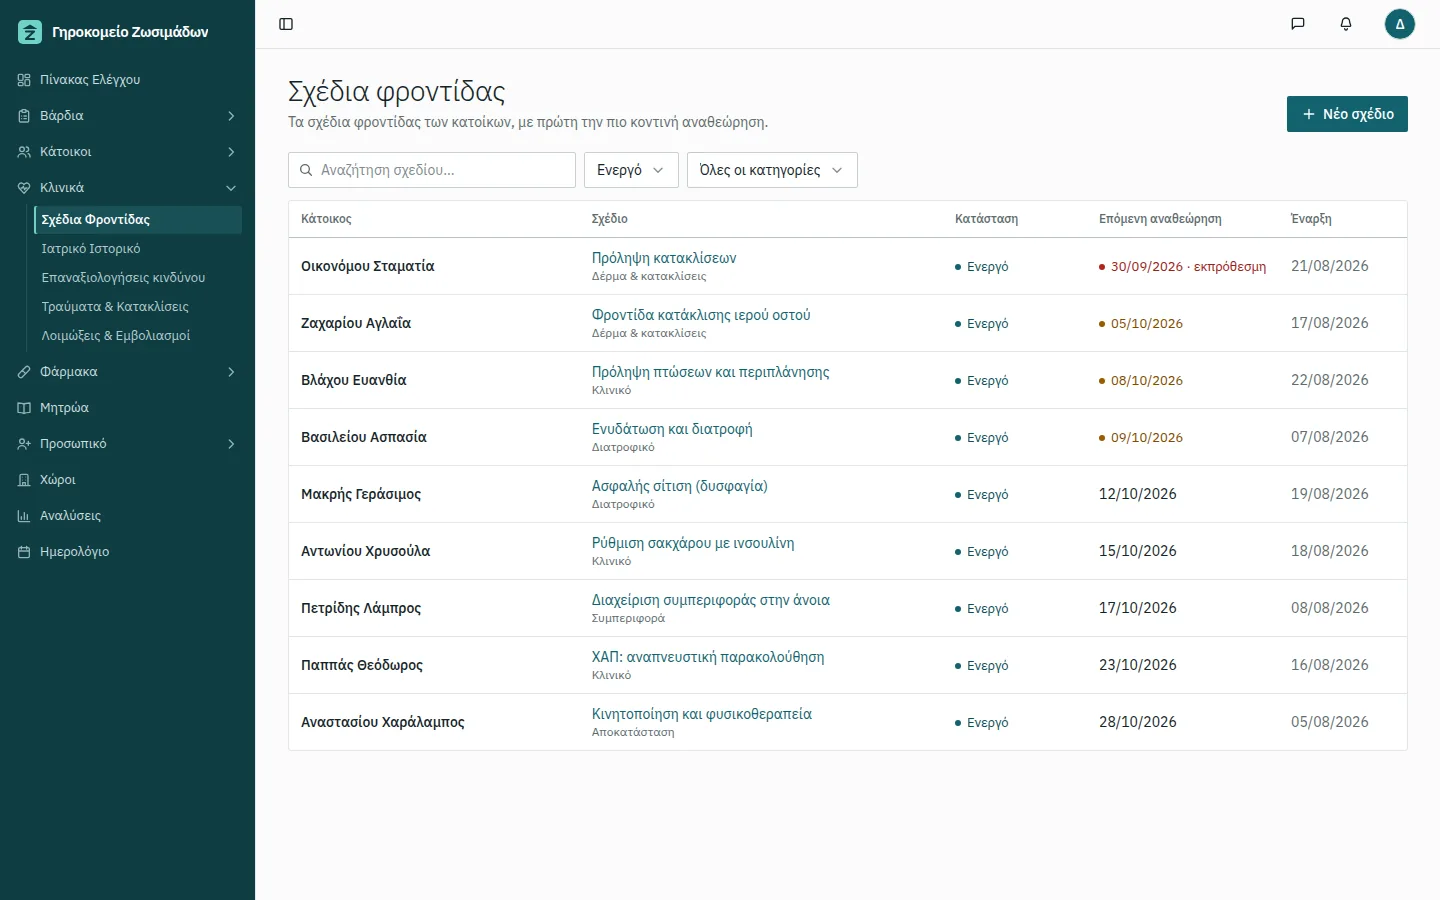This screenshot has width=1440, height=900.
Task: Click resident name Οικονόμου Σταματία
Action: point(368,266)
